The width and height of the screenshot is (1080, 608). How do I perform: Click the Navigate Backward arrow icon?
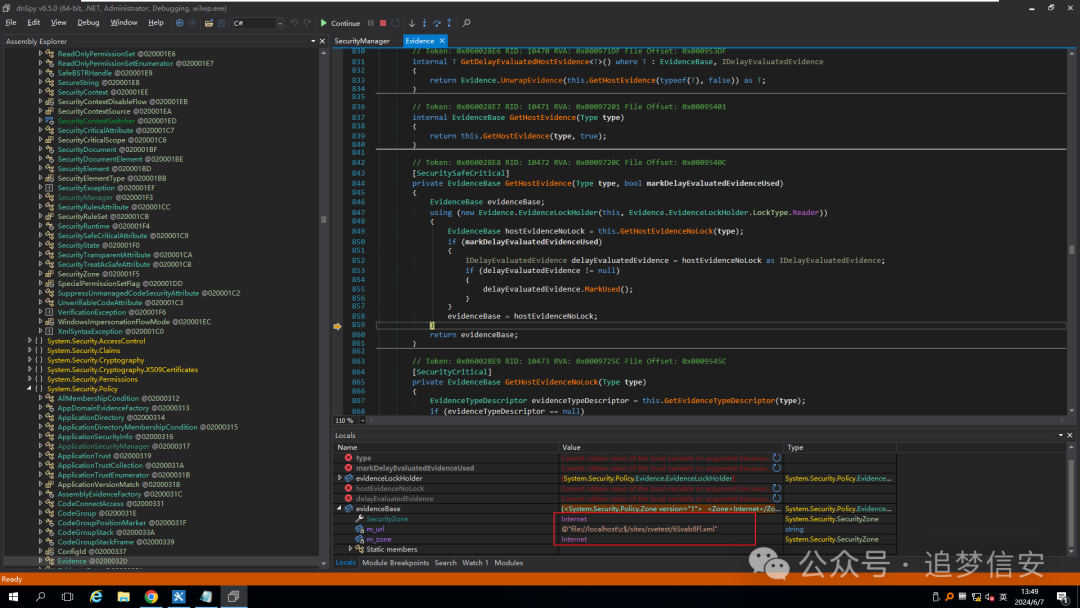179,23
